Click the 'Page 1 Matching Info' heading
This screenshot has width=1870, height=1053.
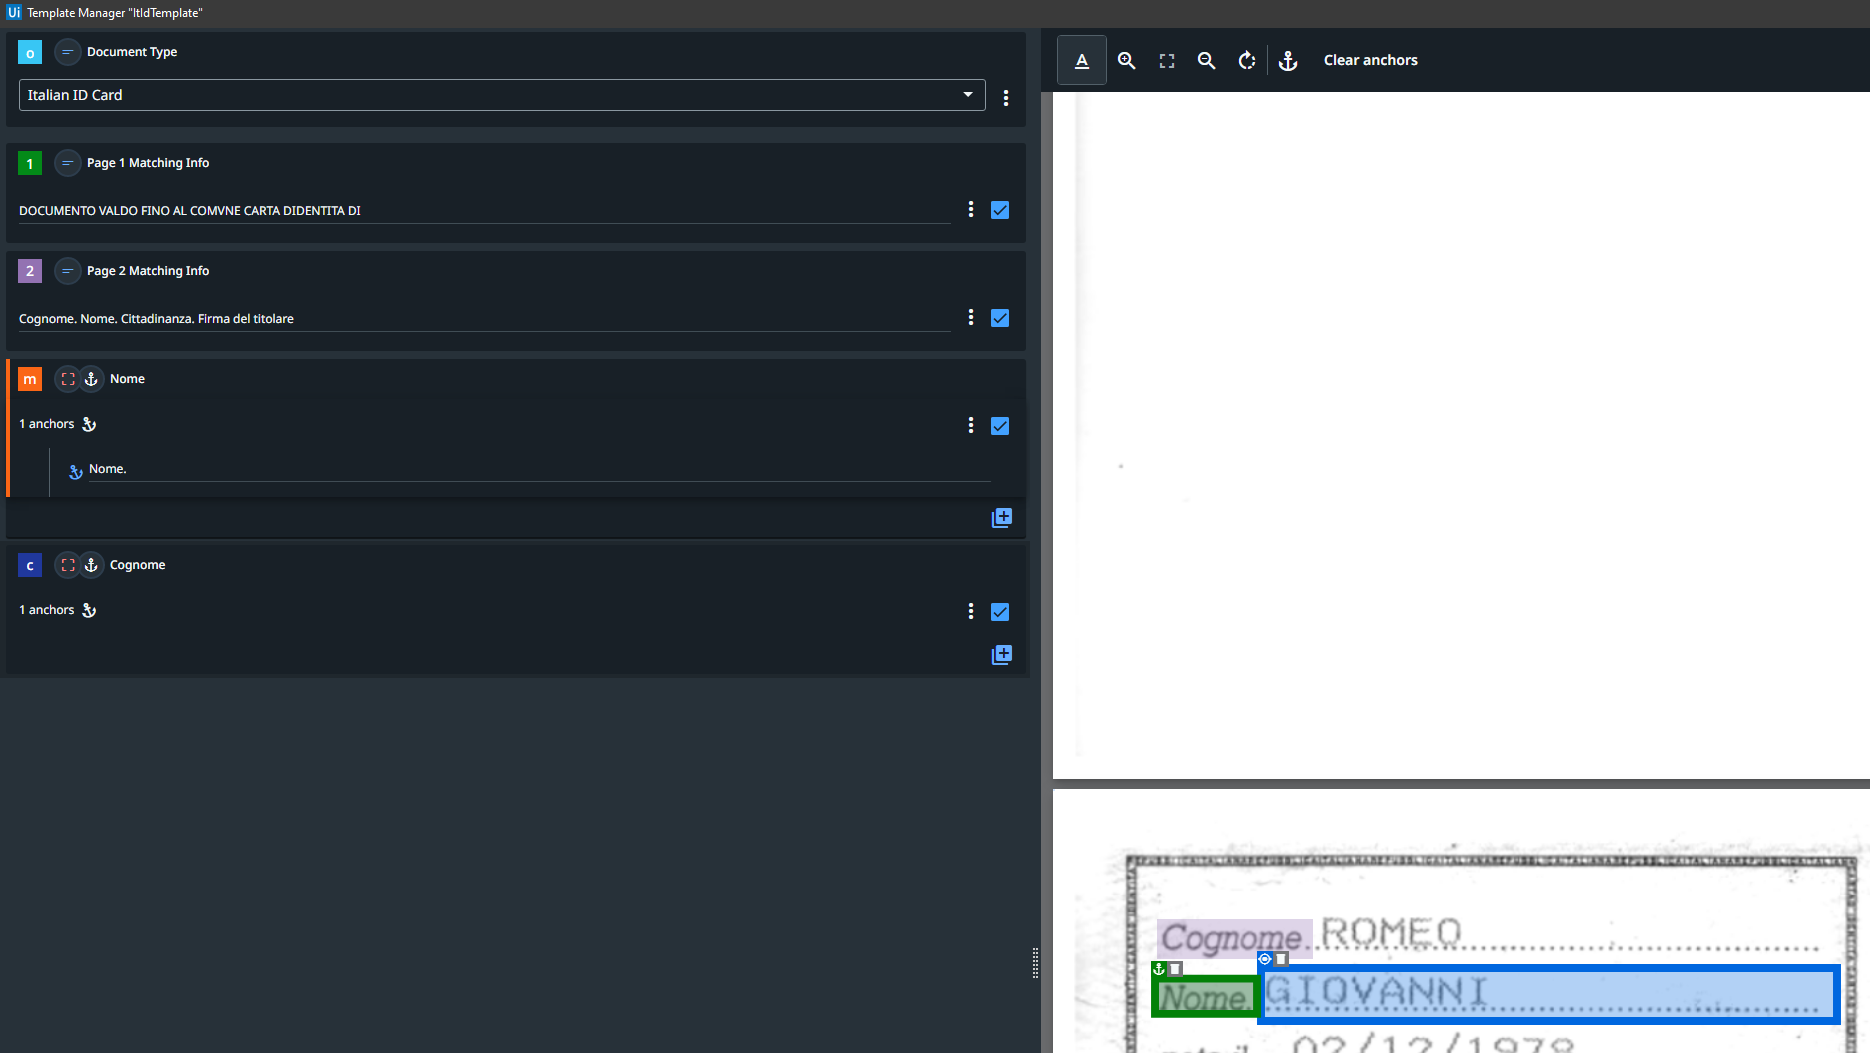(148, 163)
